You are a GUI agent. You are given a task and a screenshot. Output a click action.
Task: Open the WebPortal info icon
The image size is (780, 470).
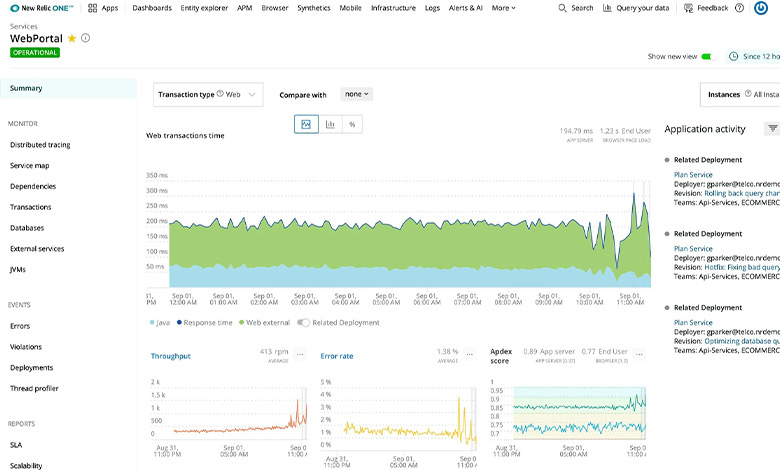click(86, 38)
